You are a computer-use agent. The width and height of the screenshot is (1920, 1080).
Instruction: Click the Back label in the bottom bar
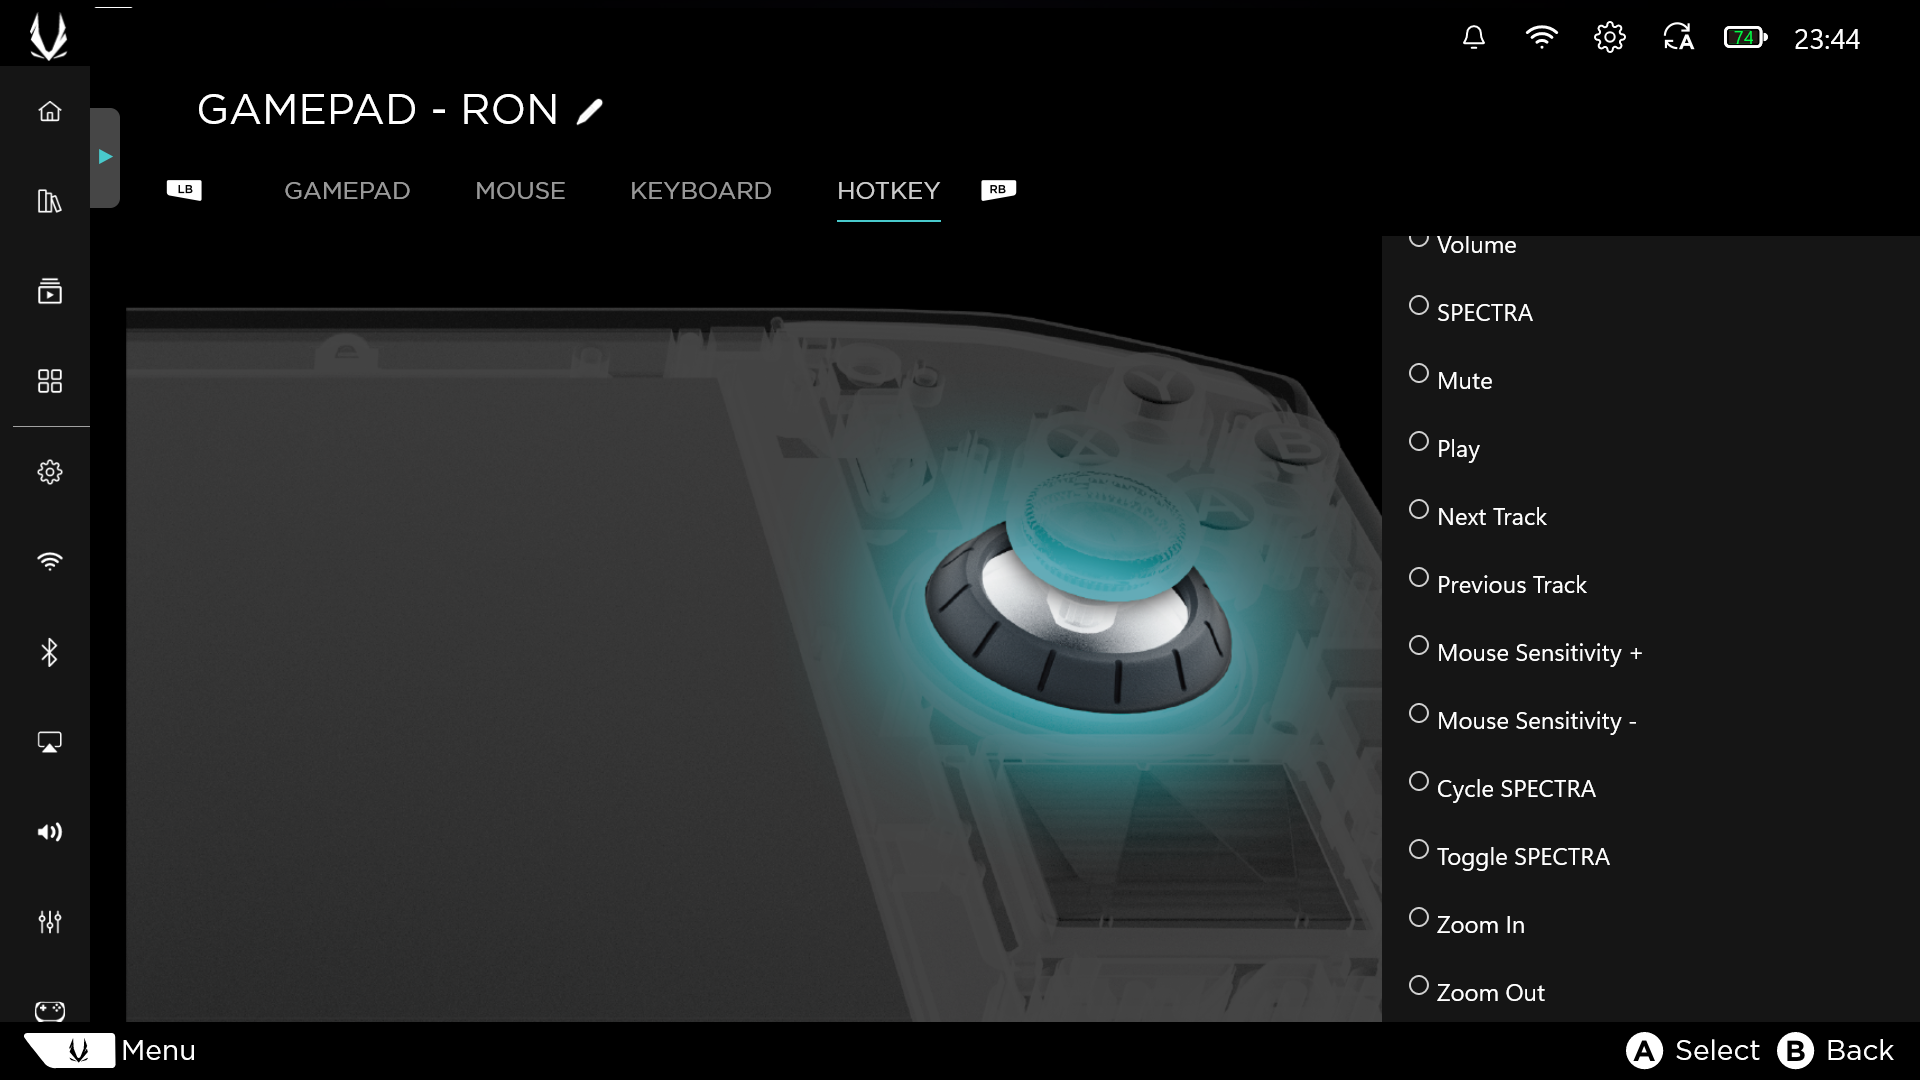point(1860,1051)
